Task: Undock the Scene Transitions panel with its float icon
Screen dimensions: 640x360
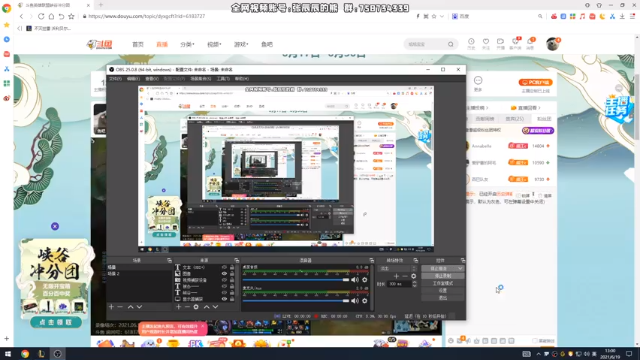Action: [x=416, y=260]
